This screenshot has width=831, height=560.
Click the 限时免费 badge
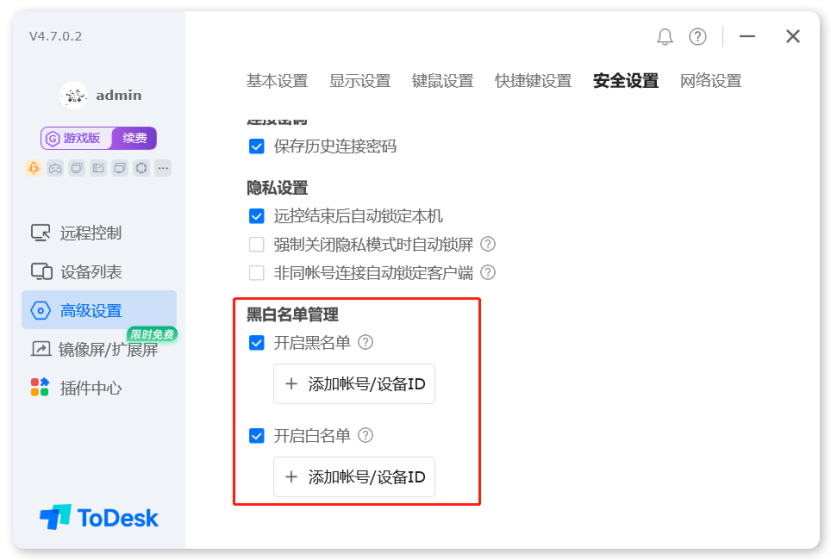(152, 334)
